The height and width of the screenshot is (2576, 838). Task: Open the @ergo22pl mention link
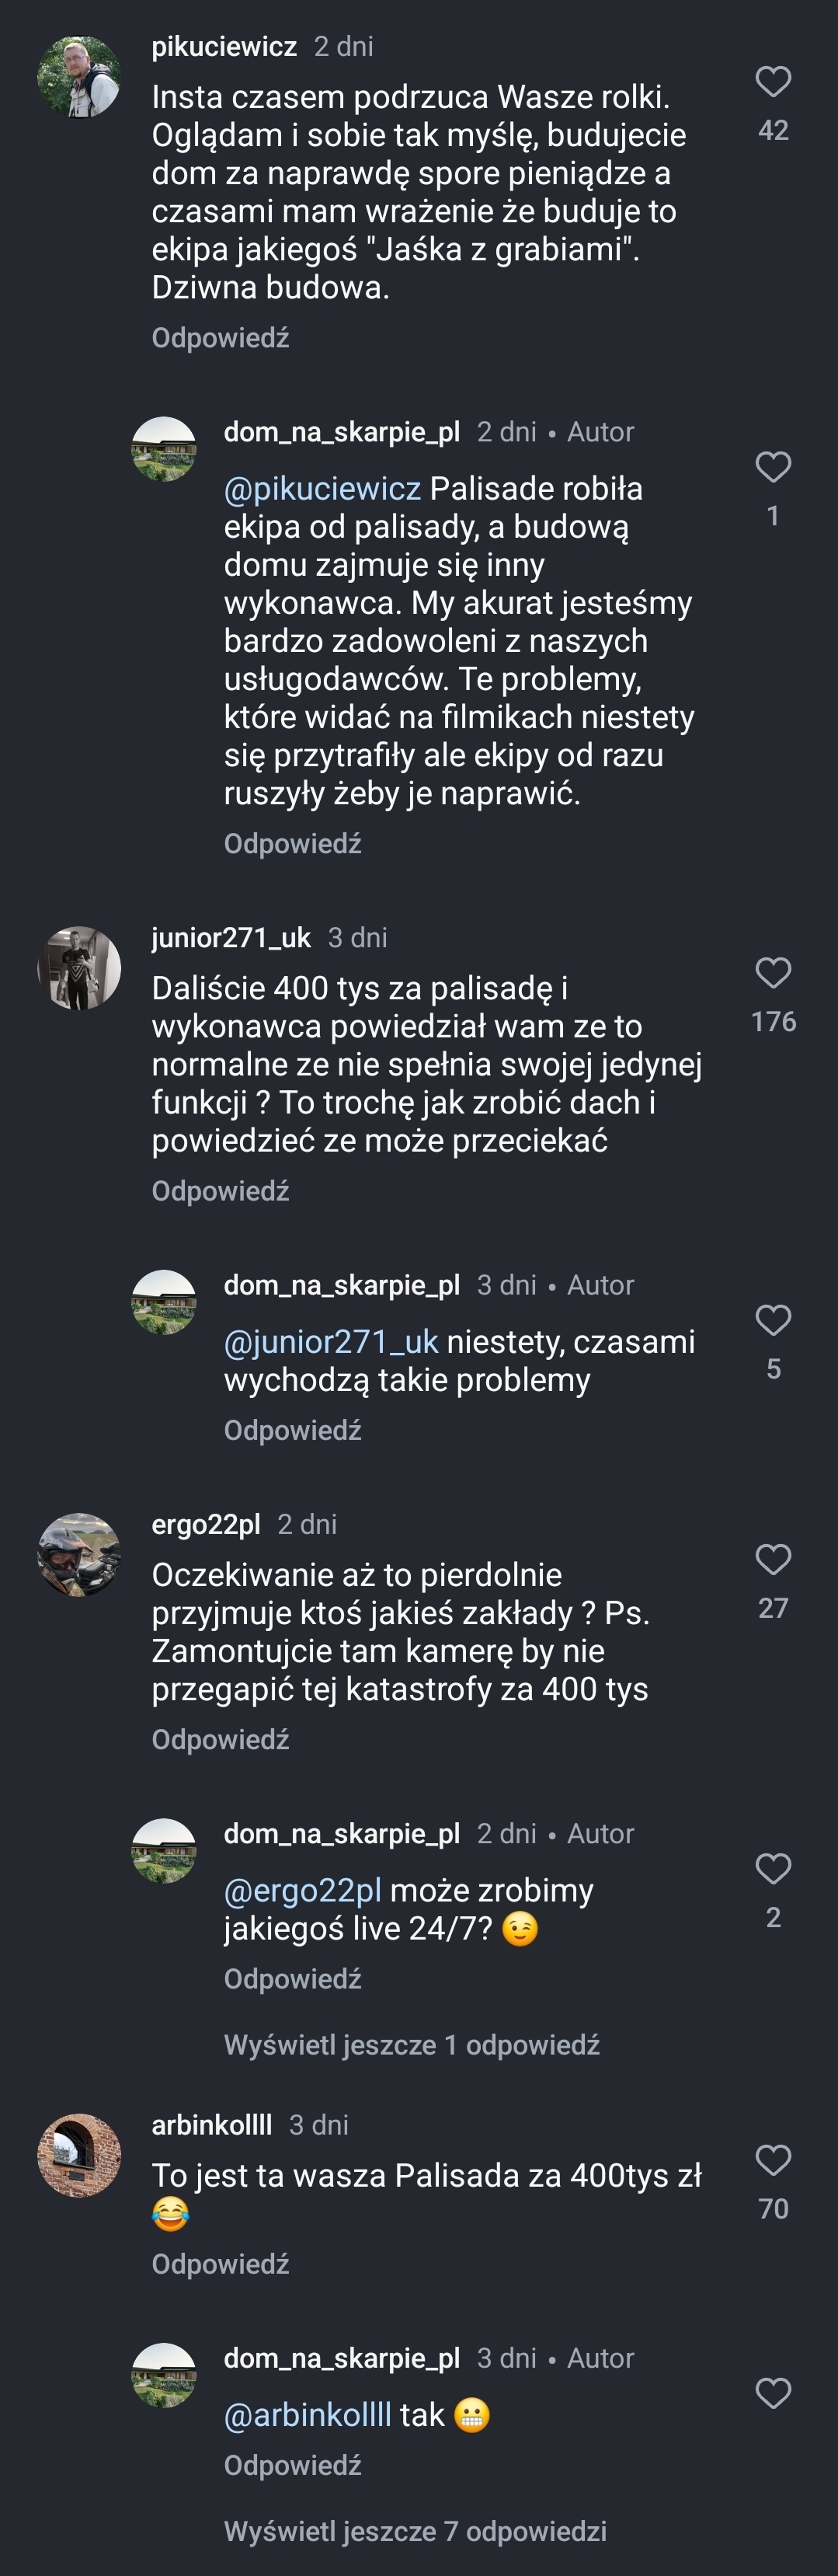coord(303,1891)
